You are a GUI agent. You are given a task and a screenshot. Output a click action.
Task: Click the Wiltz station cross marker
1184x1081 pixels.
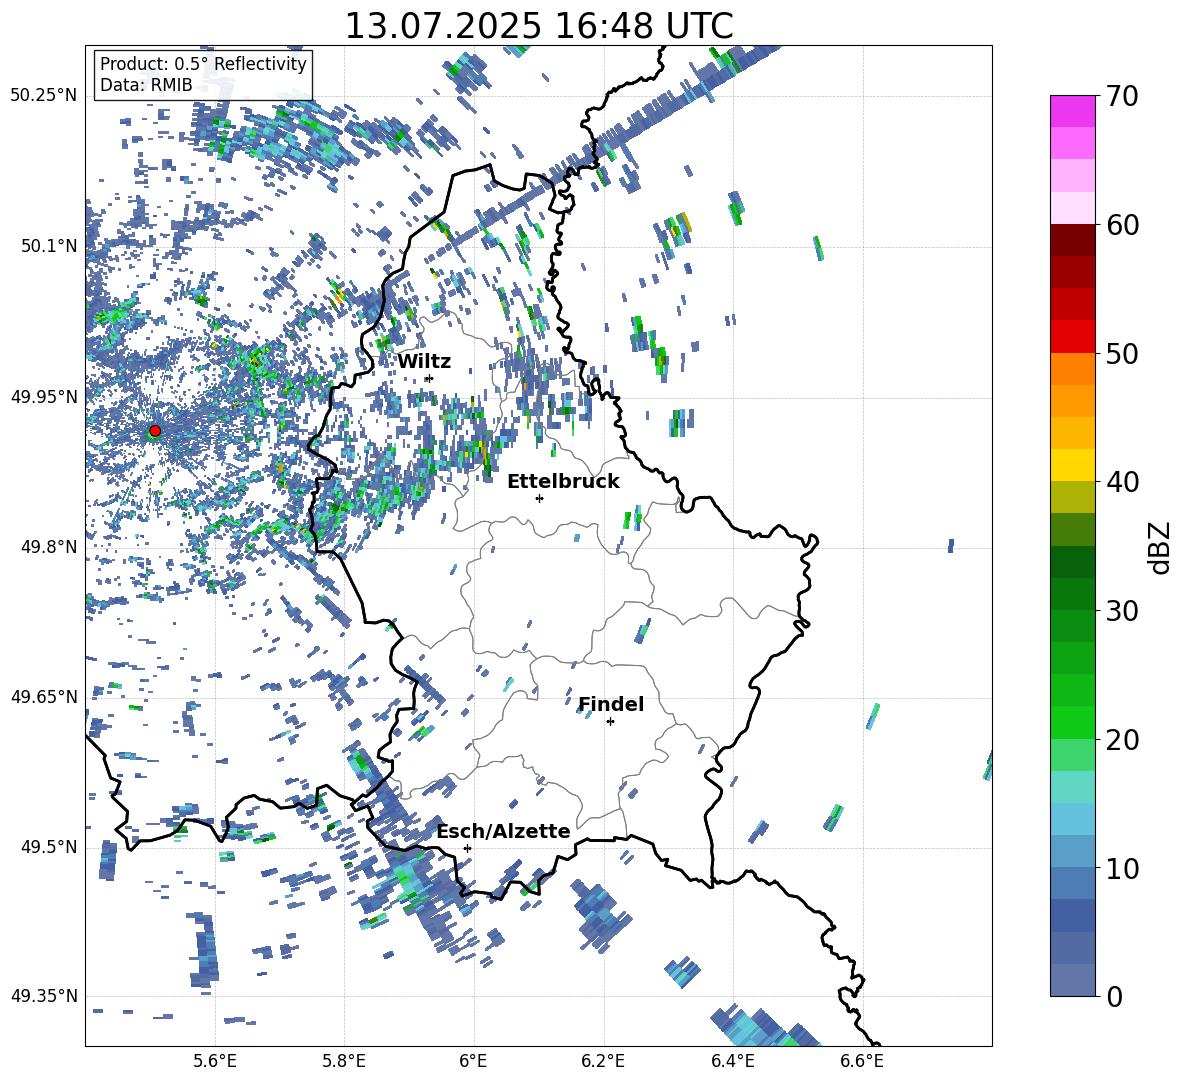point(429,379)
